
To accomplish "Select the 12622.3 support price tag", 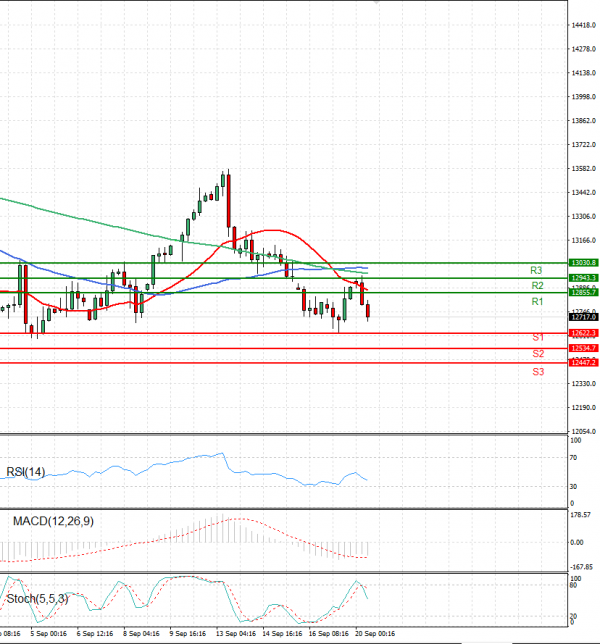I will [x=583, y=333].
